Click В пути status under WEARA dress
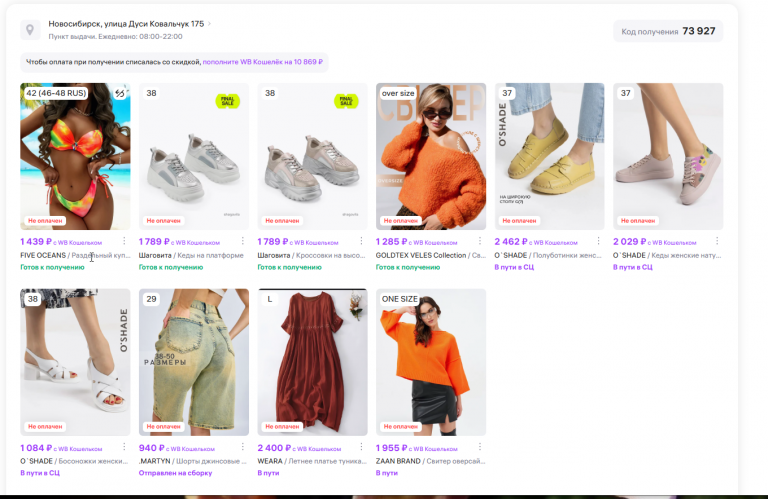The image size is (768, 499). tap(268, 473)
